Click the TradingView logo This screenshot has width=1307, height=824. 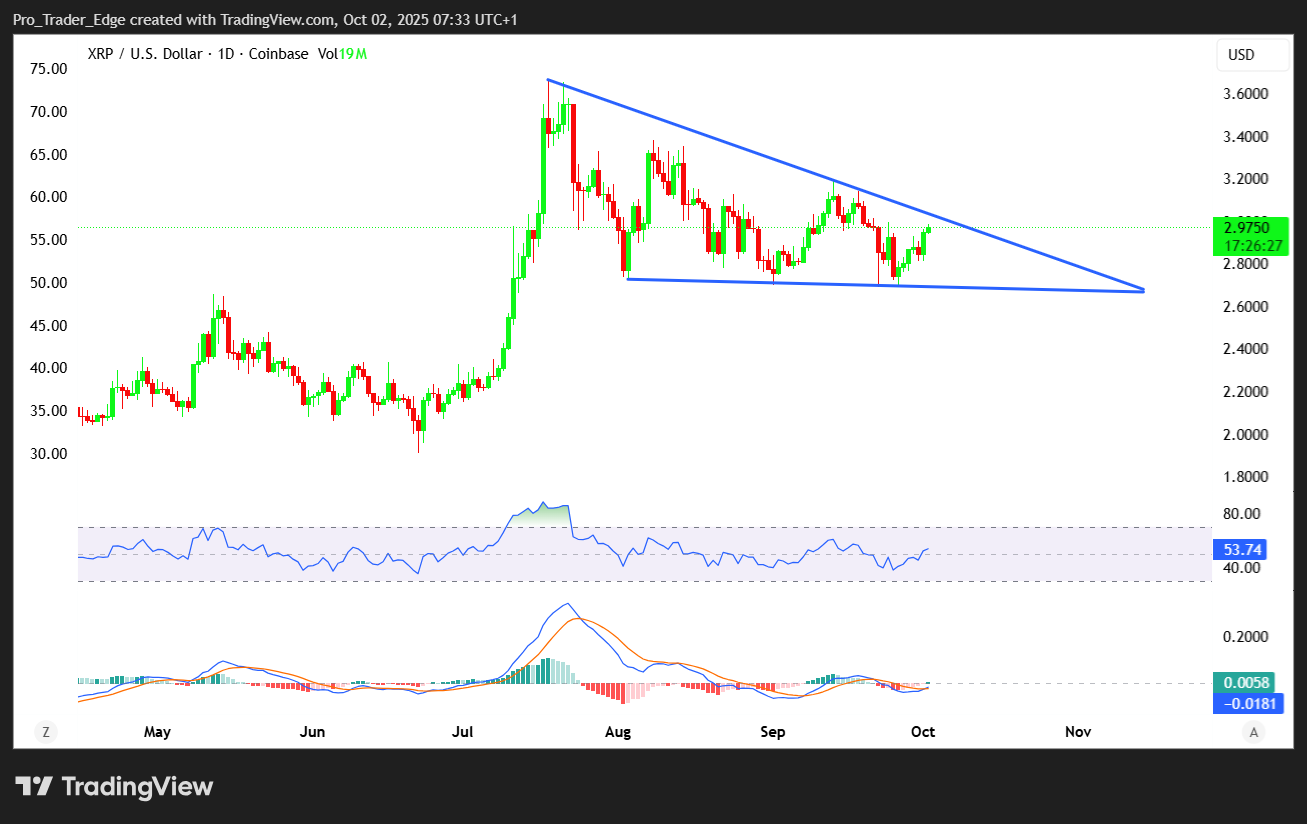click(x=114, y=786)
